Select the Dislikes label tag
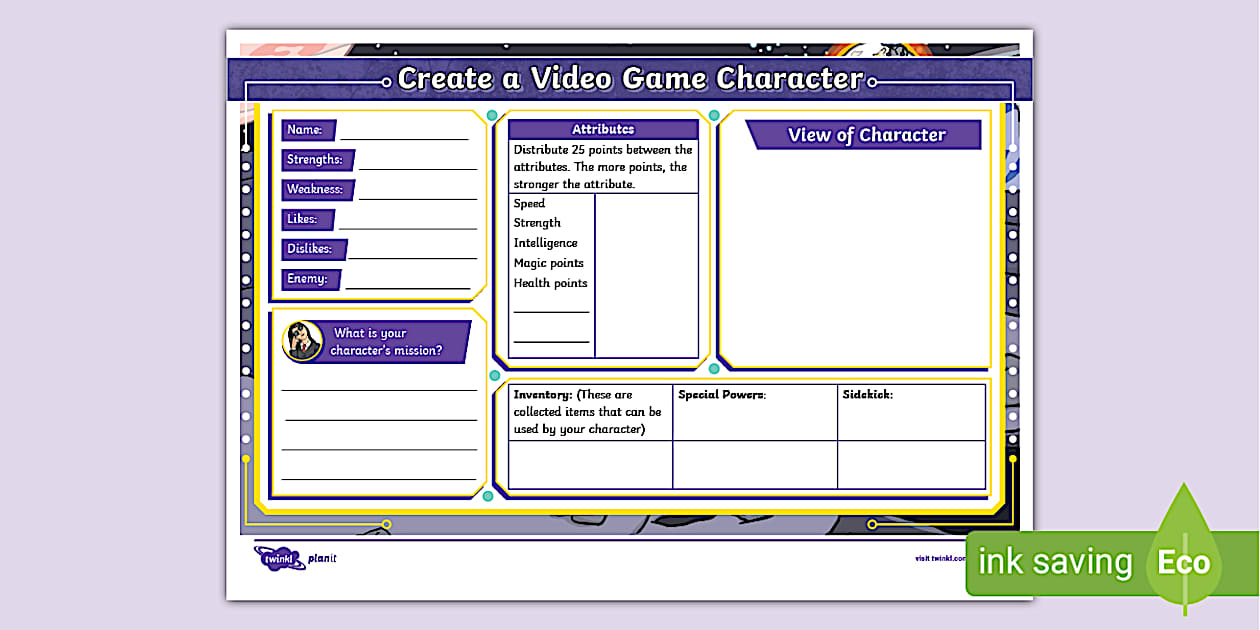 click(314, 249)
